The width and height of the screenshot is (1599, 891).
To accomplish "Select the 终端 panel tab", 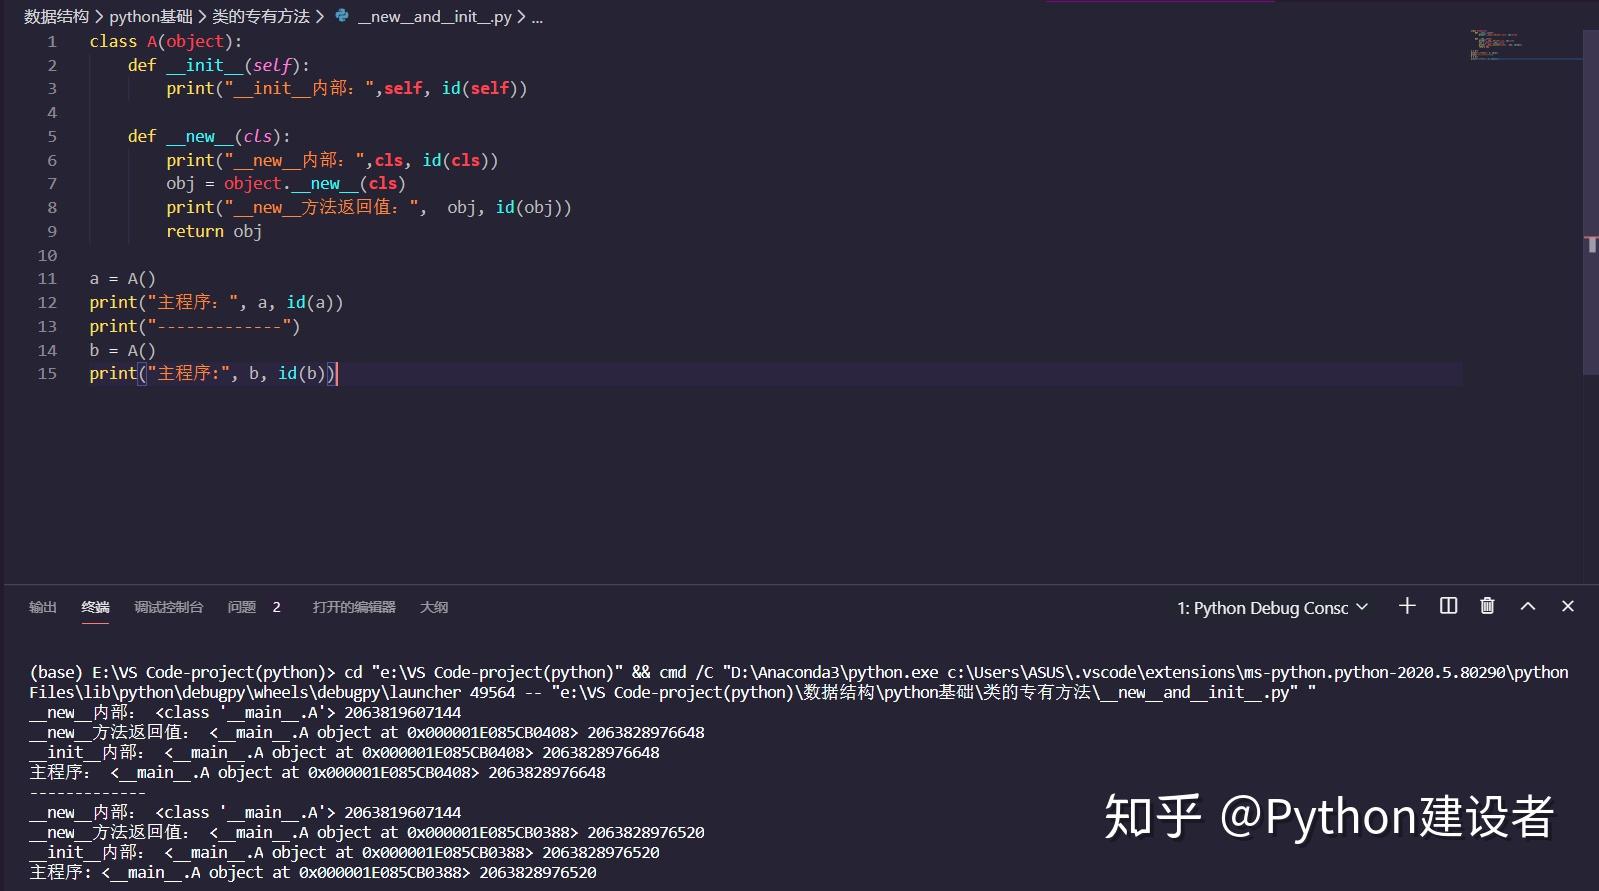I will (x=95, y=607).
